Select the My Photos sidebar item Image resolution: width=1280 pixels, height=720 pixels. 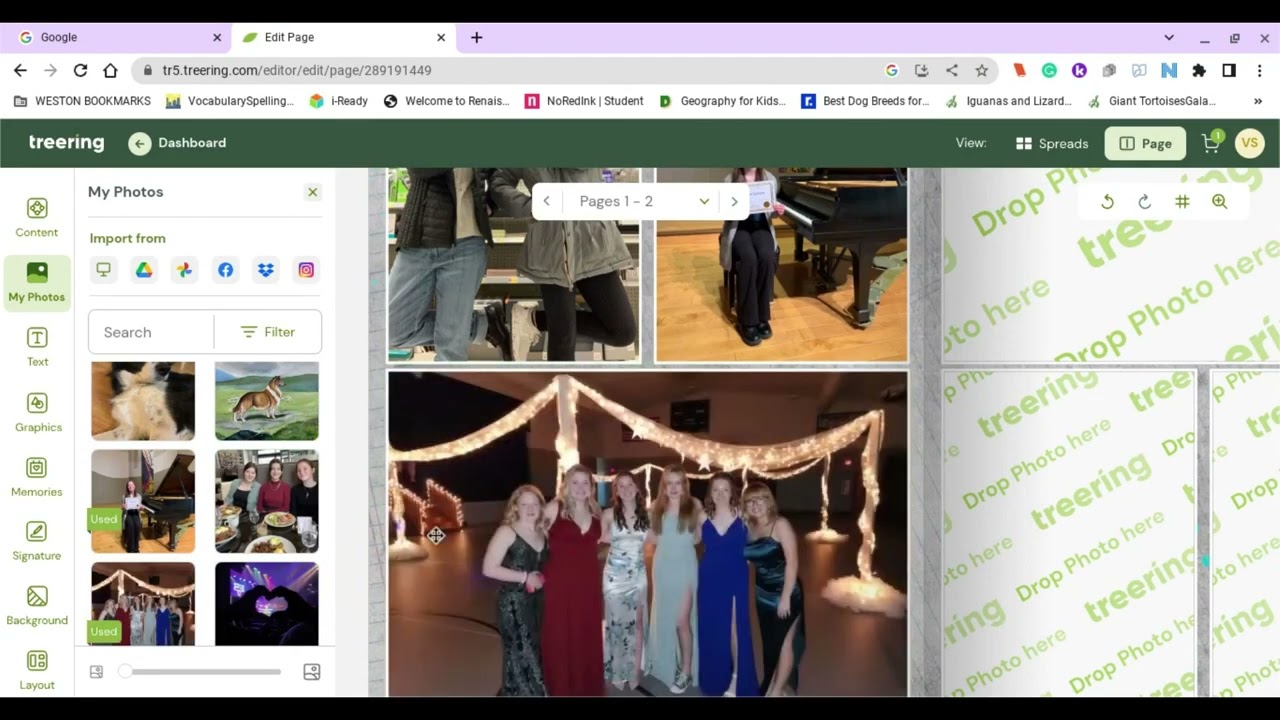point(37,282)
